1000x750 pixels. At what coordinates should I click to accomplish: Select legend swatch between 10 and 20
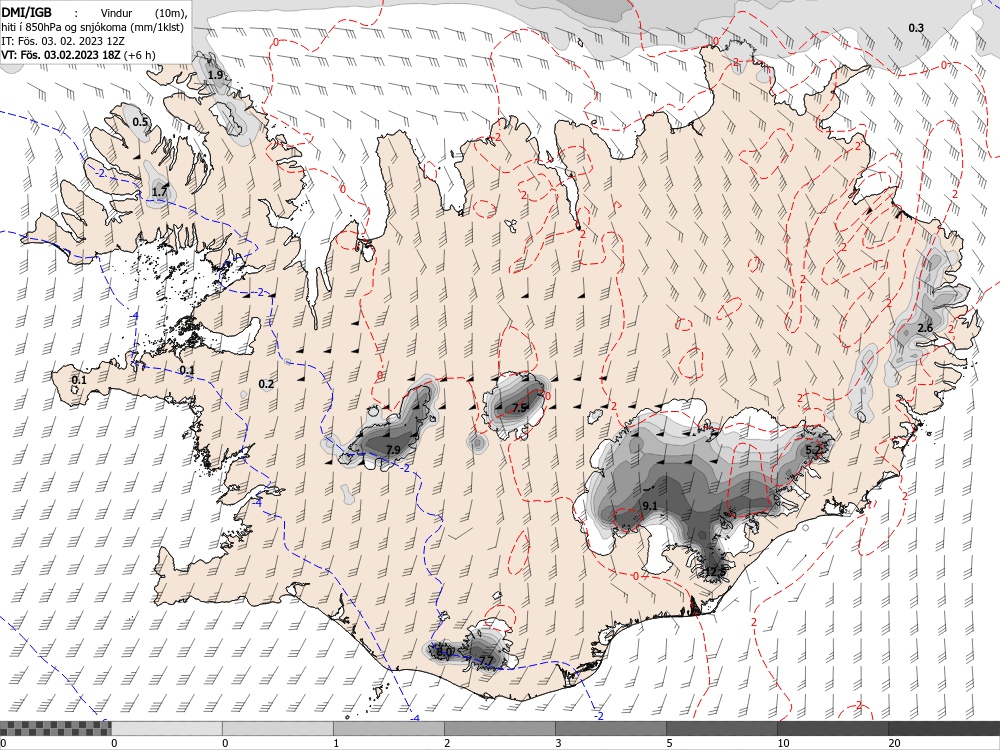[832, 728]
